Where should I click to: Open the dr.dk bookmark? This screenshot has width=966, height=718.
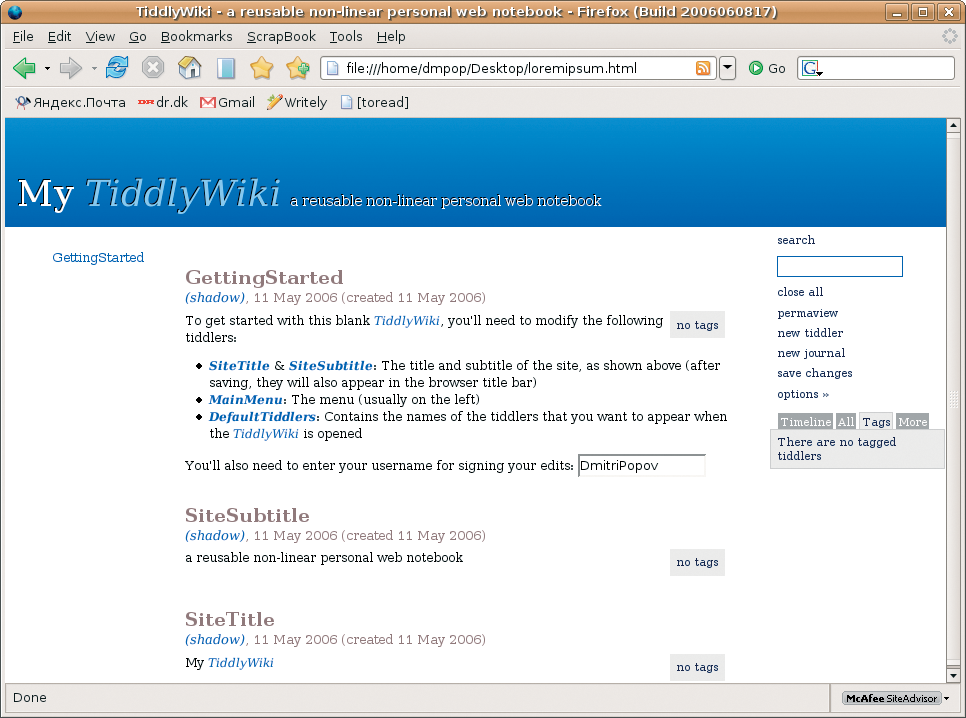163,102
